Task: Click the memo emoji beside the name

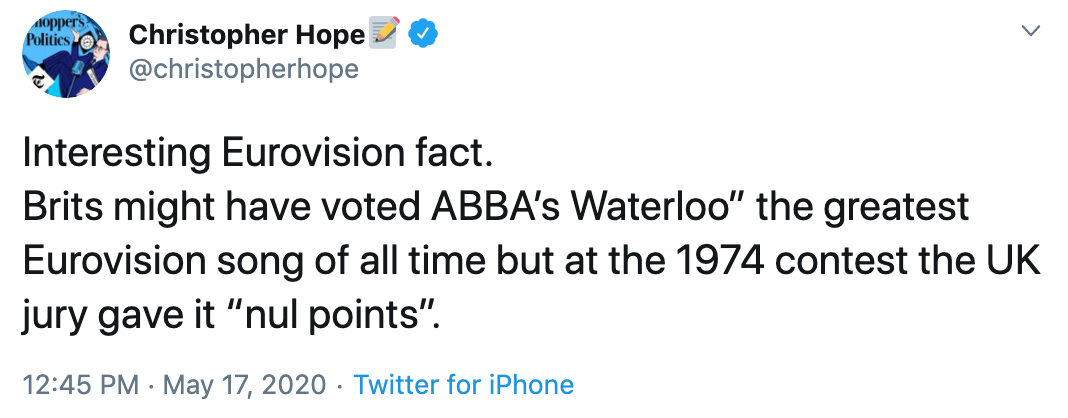Action: coord(385,35)
